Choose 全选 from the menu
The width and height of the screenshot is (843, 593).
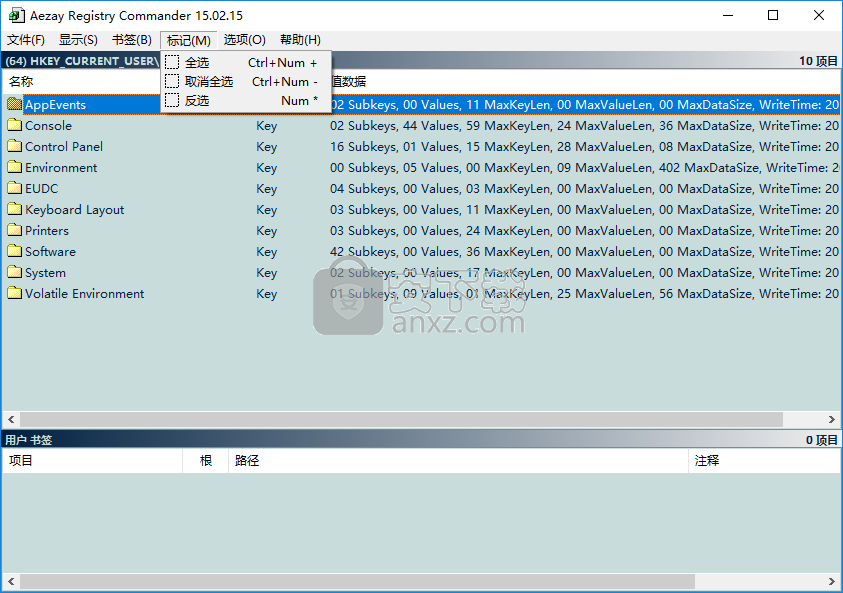click(246, 62)
